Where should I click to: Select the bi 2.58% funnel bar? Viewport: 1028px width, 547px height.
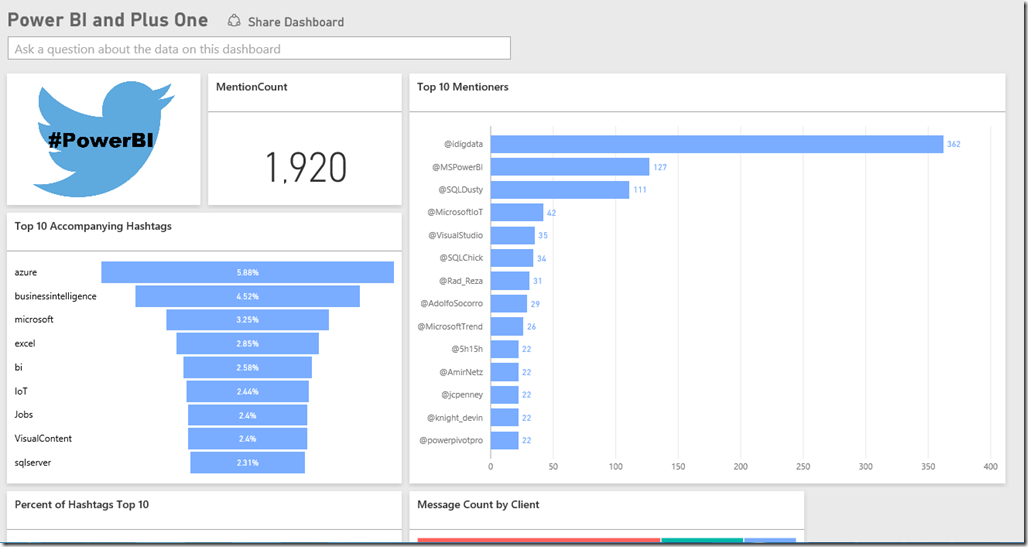pyautogui.click(x=247, y=367)
